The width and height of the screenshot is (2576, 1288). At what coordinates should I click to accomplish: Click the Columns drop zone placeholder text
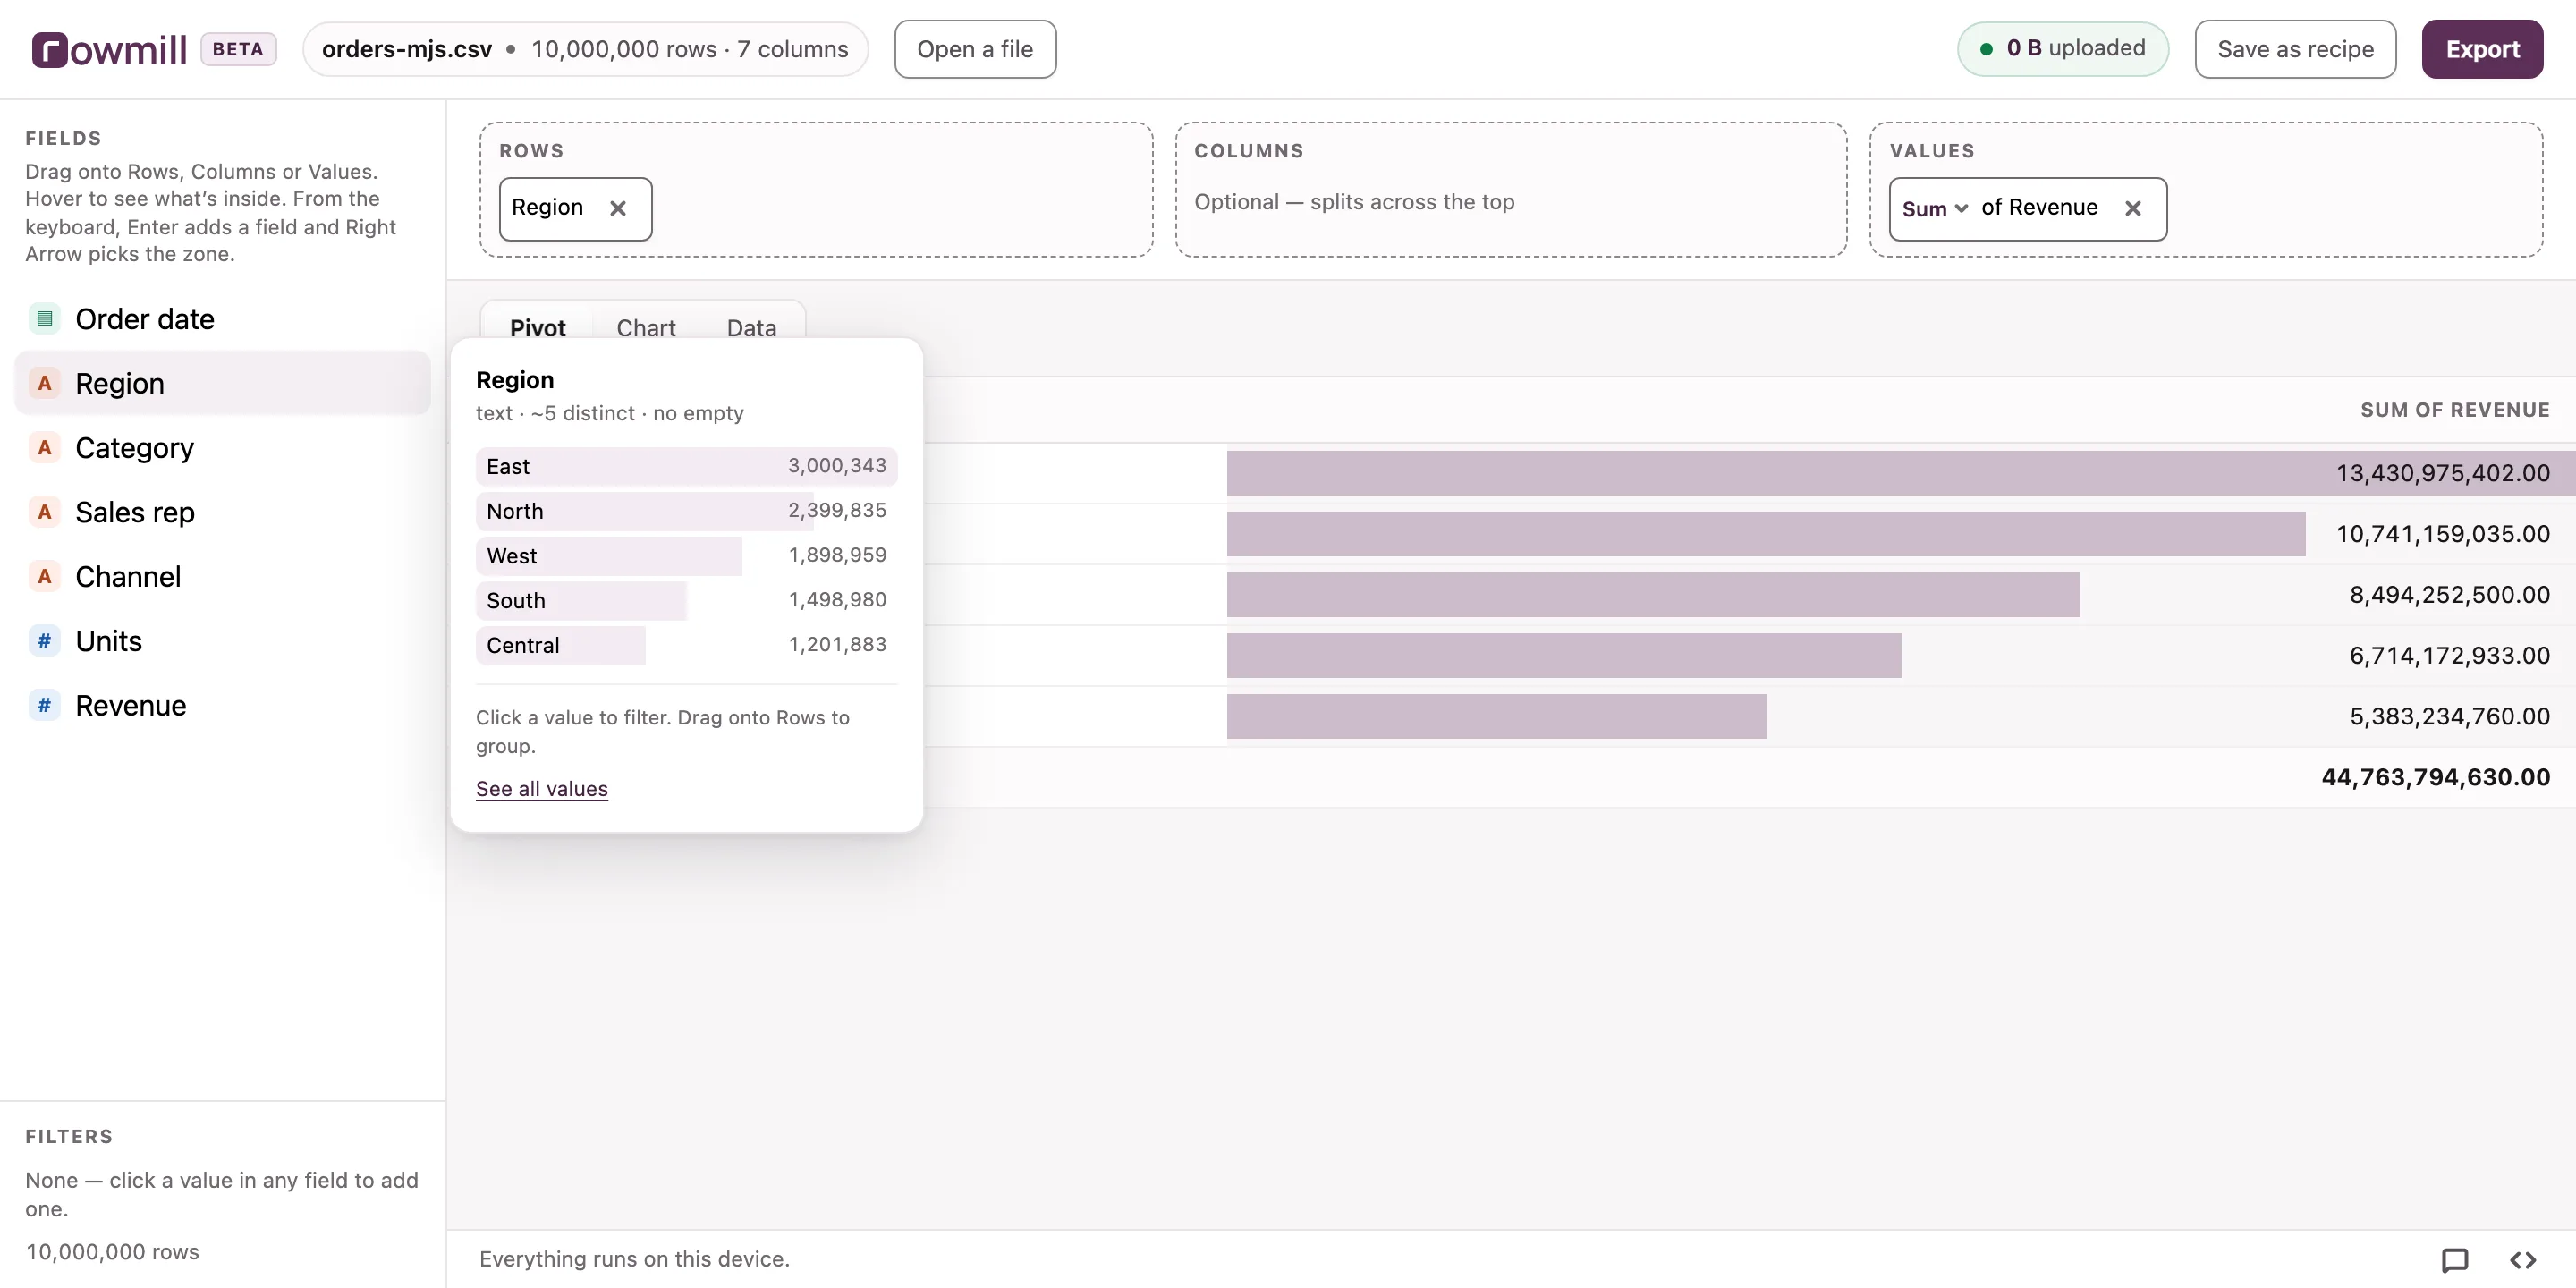tap(1354, 202)
